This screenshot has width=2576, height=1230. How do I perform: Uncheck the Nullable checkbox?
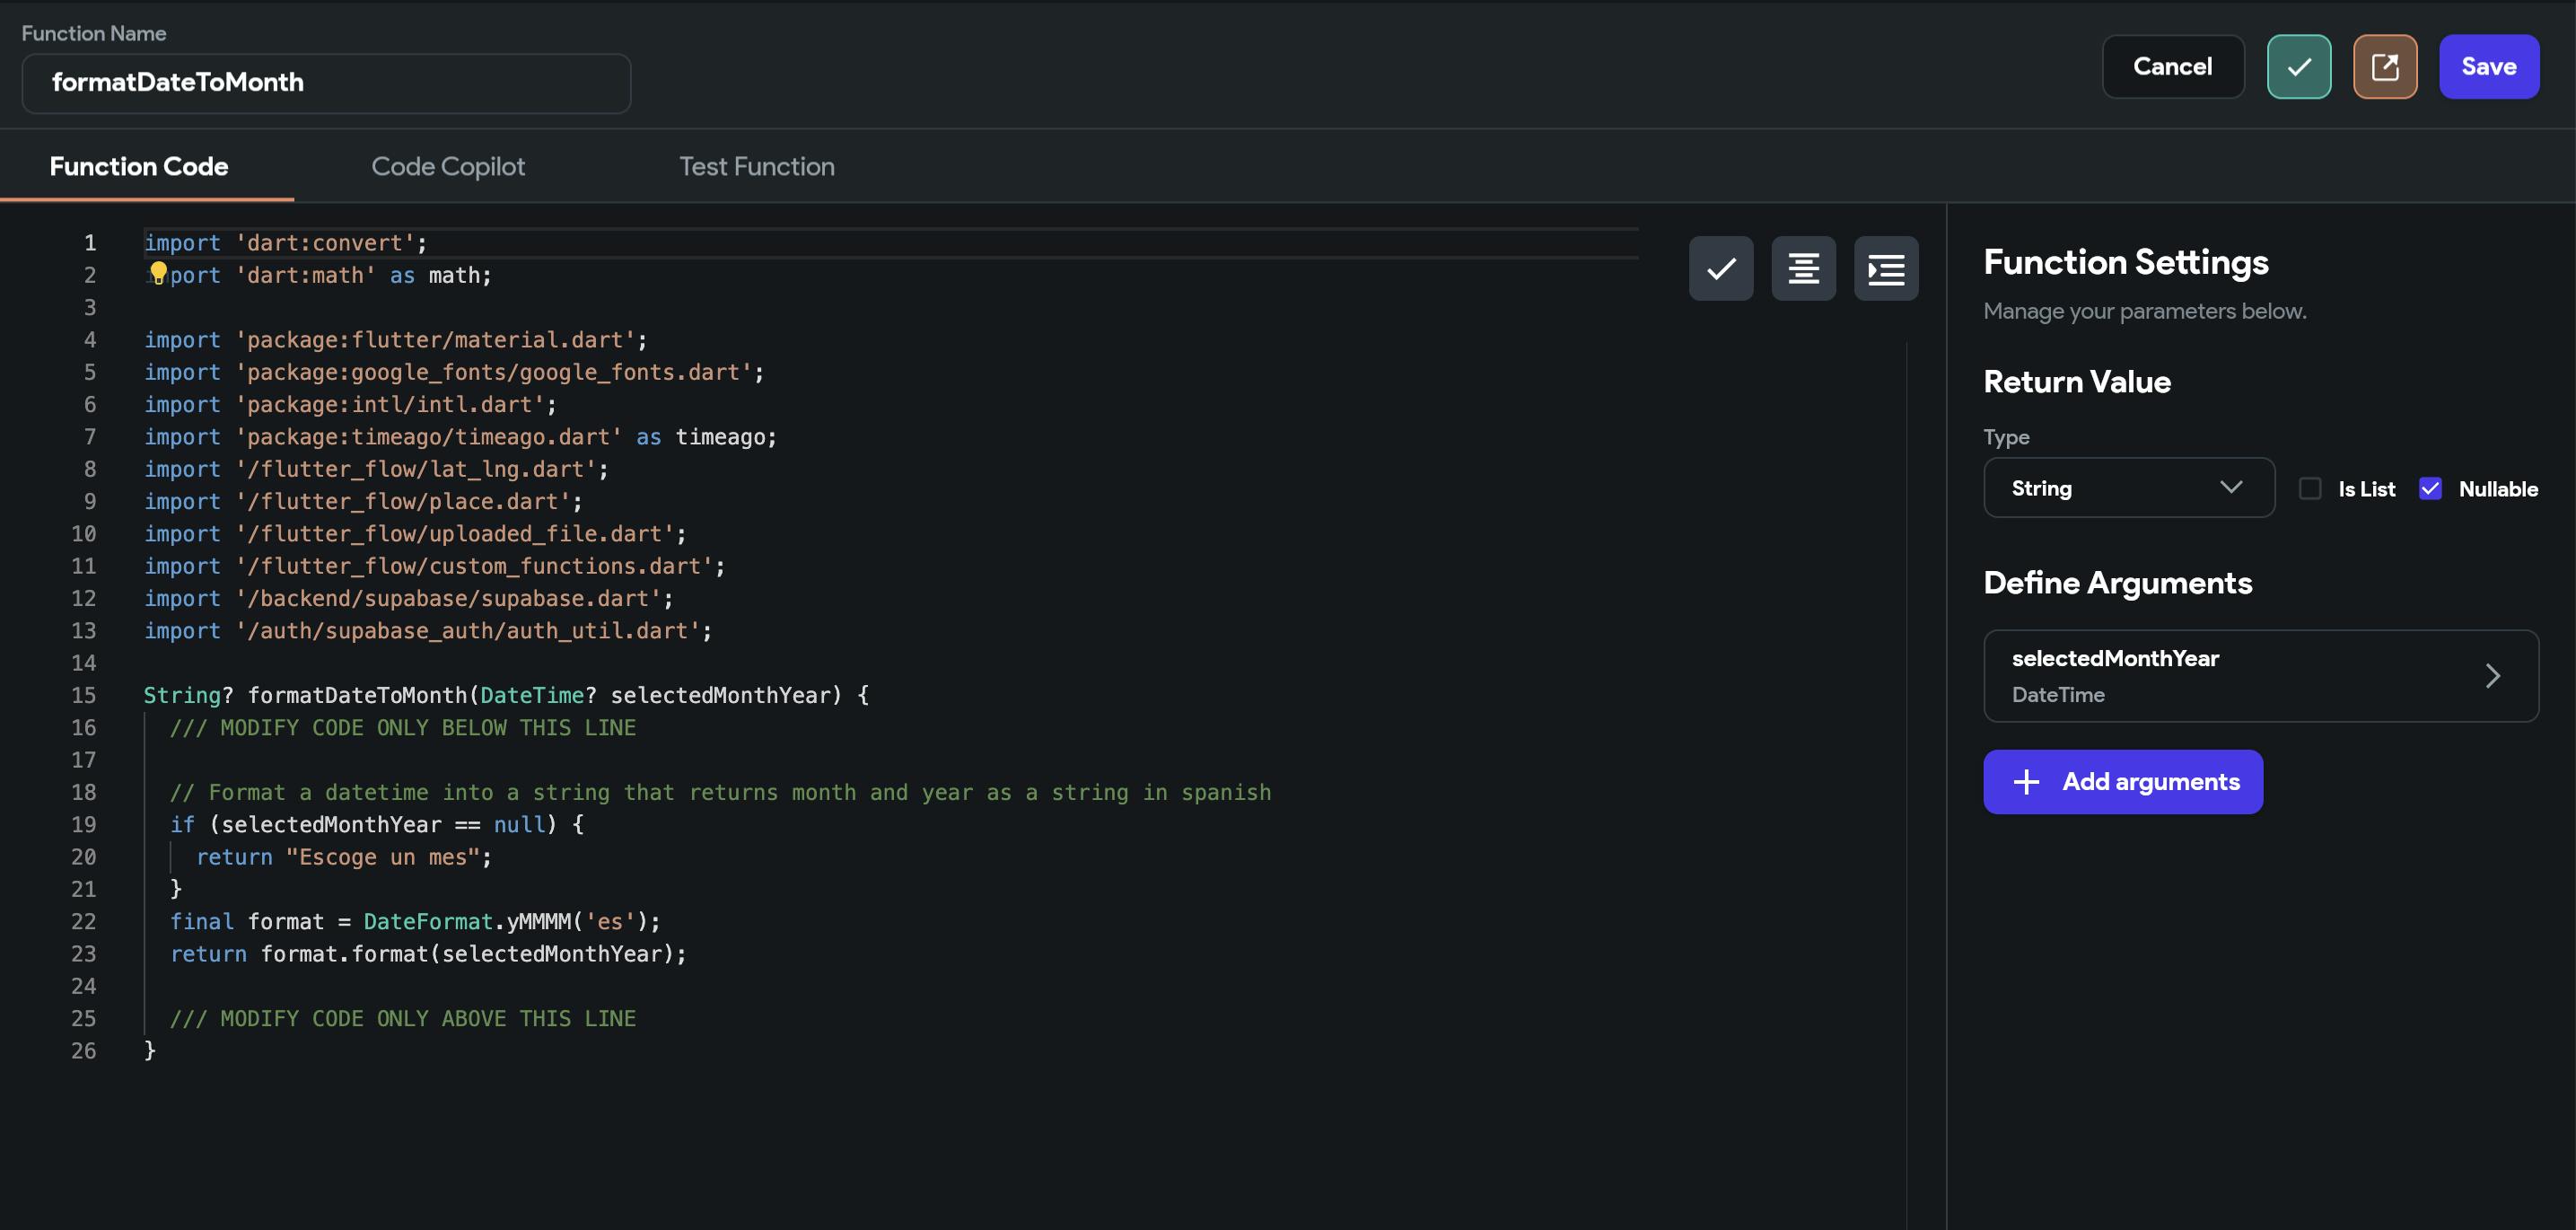click(2429, 488)
